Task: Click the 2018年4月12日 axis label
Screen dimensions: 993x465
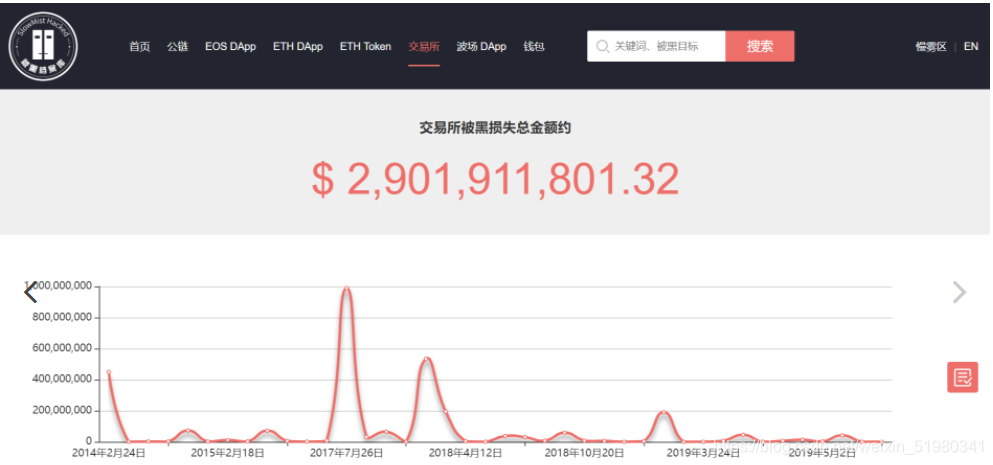Action: [x=465, y=453]
